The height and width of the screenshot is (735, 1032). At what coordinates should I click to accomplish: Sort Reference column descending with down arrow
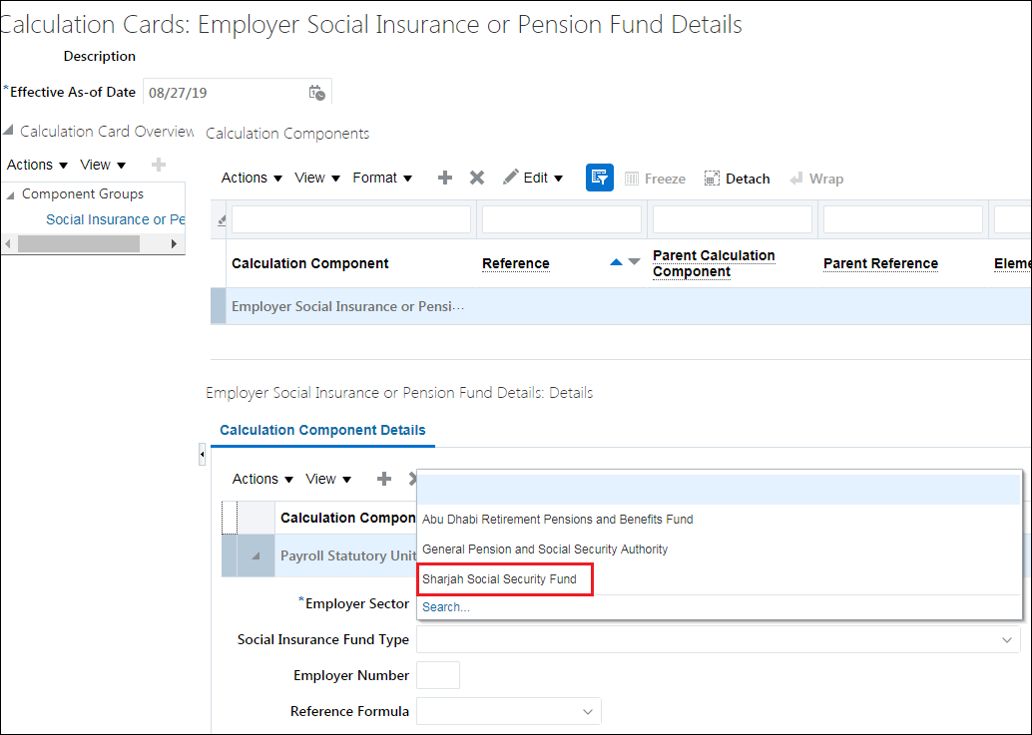coord(634,263)
